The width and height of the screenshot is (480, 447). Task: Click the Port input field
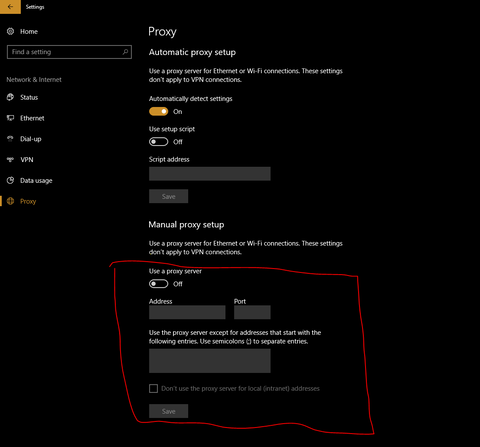tap(252, 312)
